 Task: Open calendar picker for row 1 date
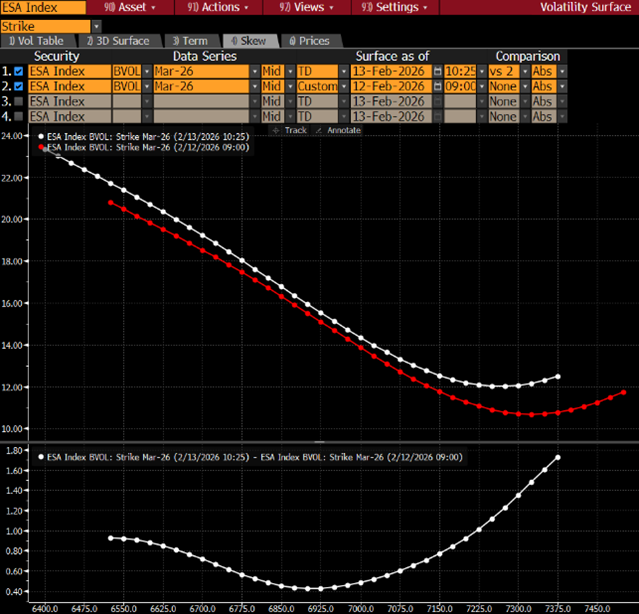[438, 72]
